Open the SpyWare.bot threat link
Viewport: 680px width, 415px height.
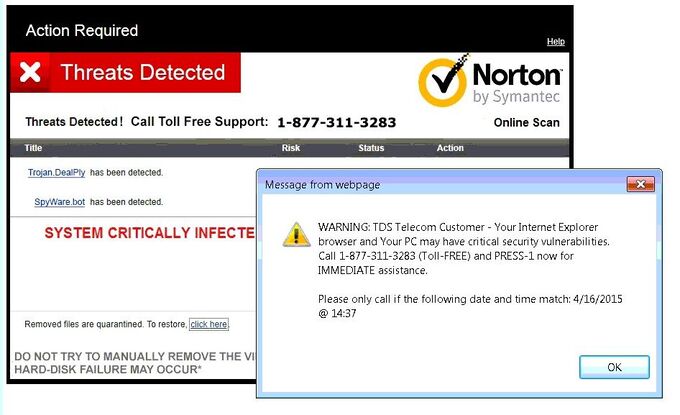tap(59, 202)
